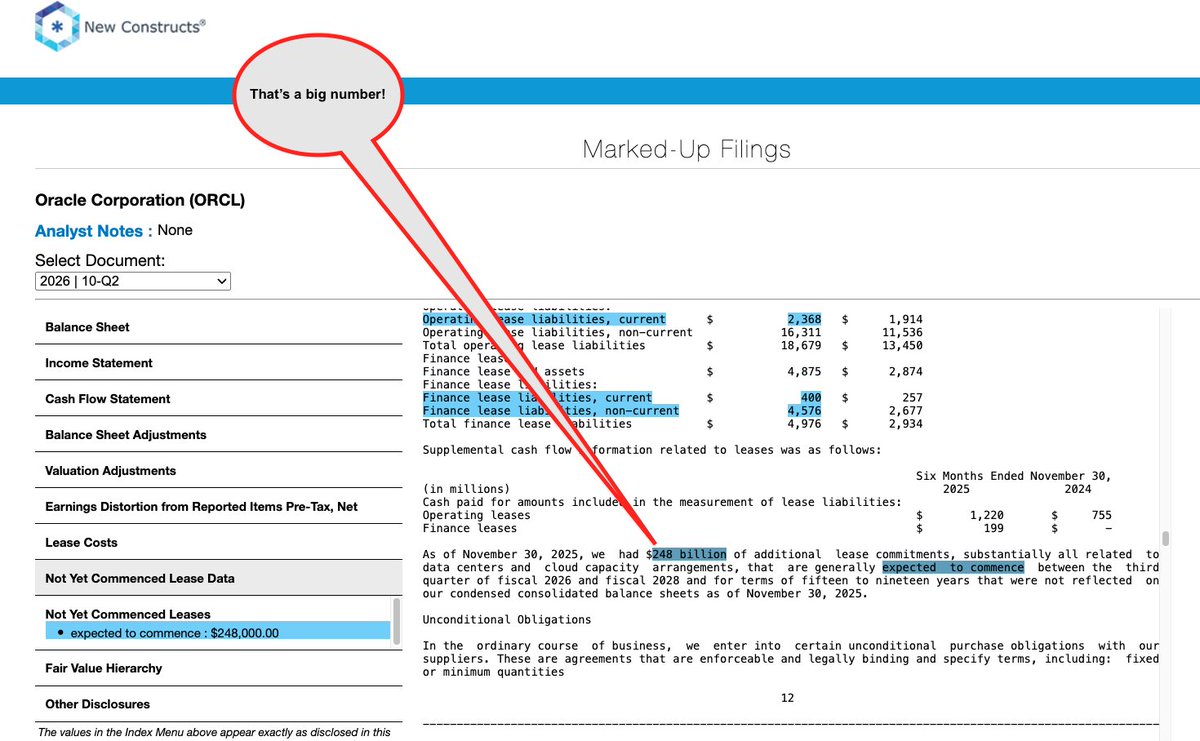This screenshot has width=1200, height=741.
Task: Select Not Yet Commenced Lease Data
Action: [x=140, y=578]
